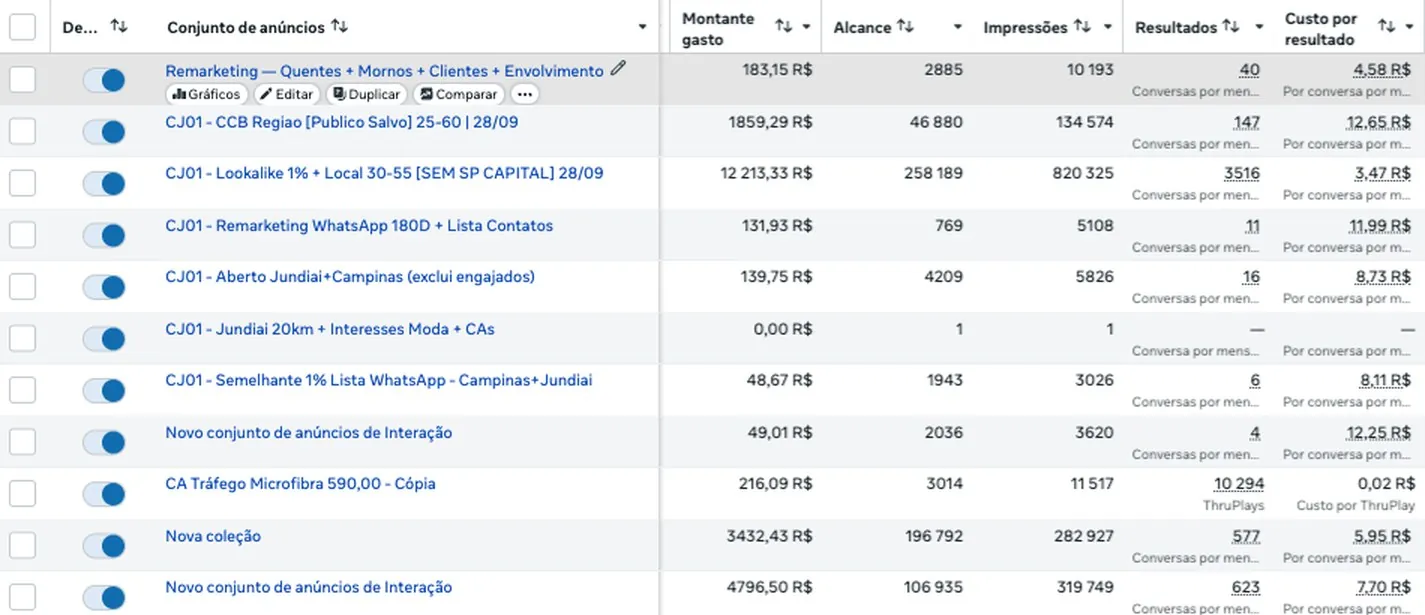Check the box for Aberto Jundiai+Campinas row

point(22,286)
